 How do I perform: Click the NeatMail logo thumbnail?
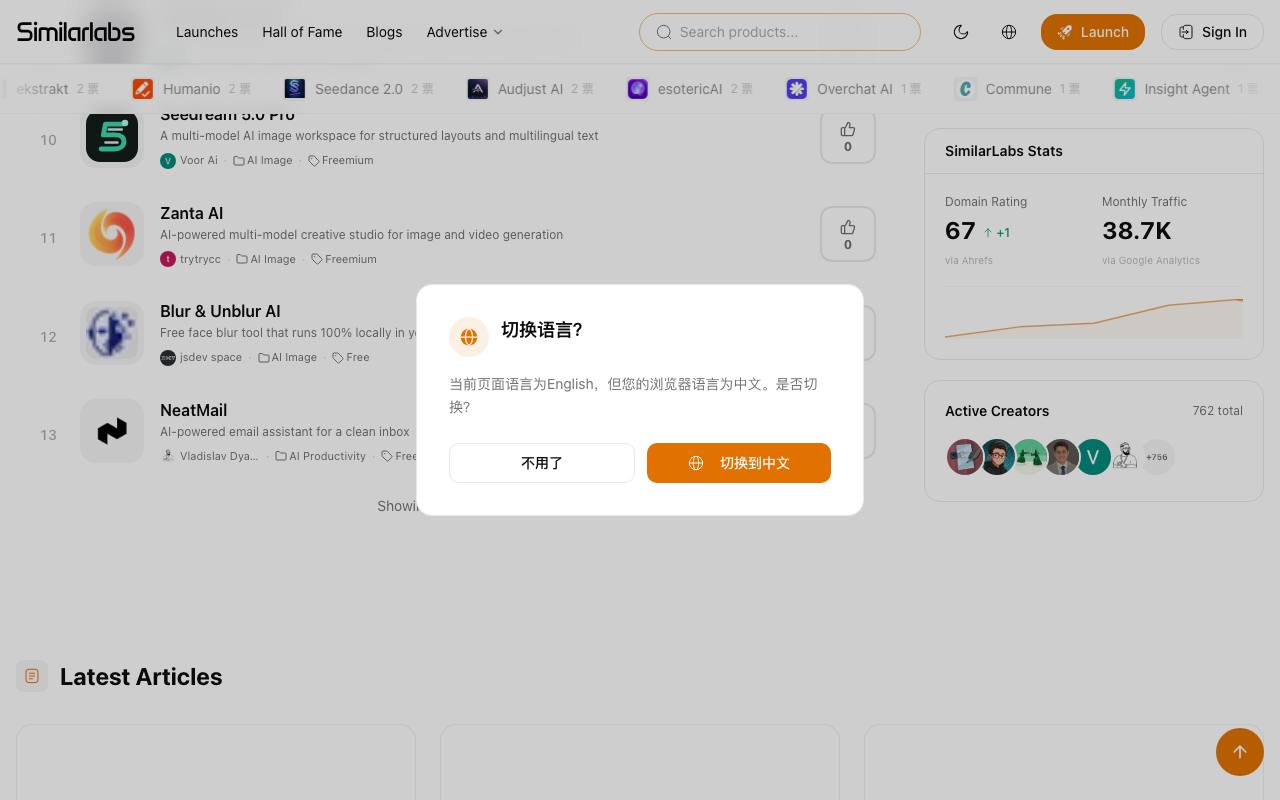(112, 431)
